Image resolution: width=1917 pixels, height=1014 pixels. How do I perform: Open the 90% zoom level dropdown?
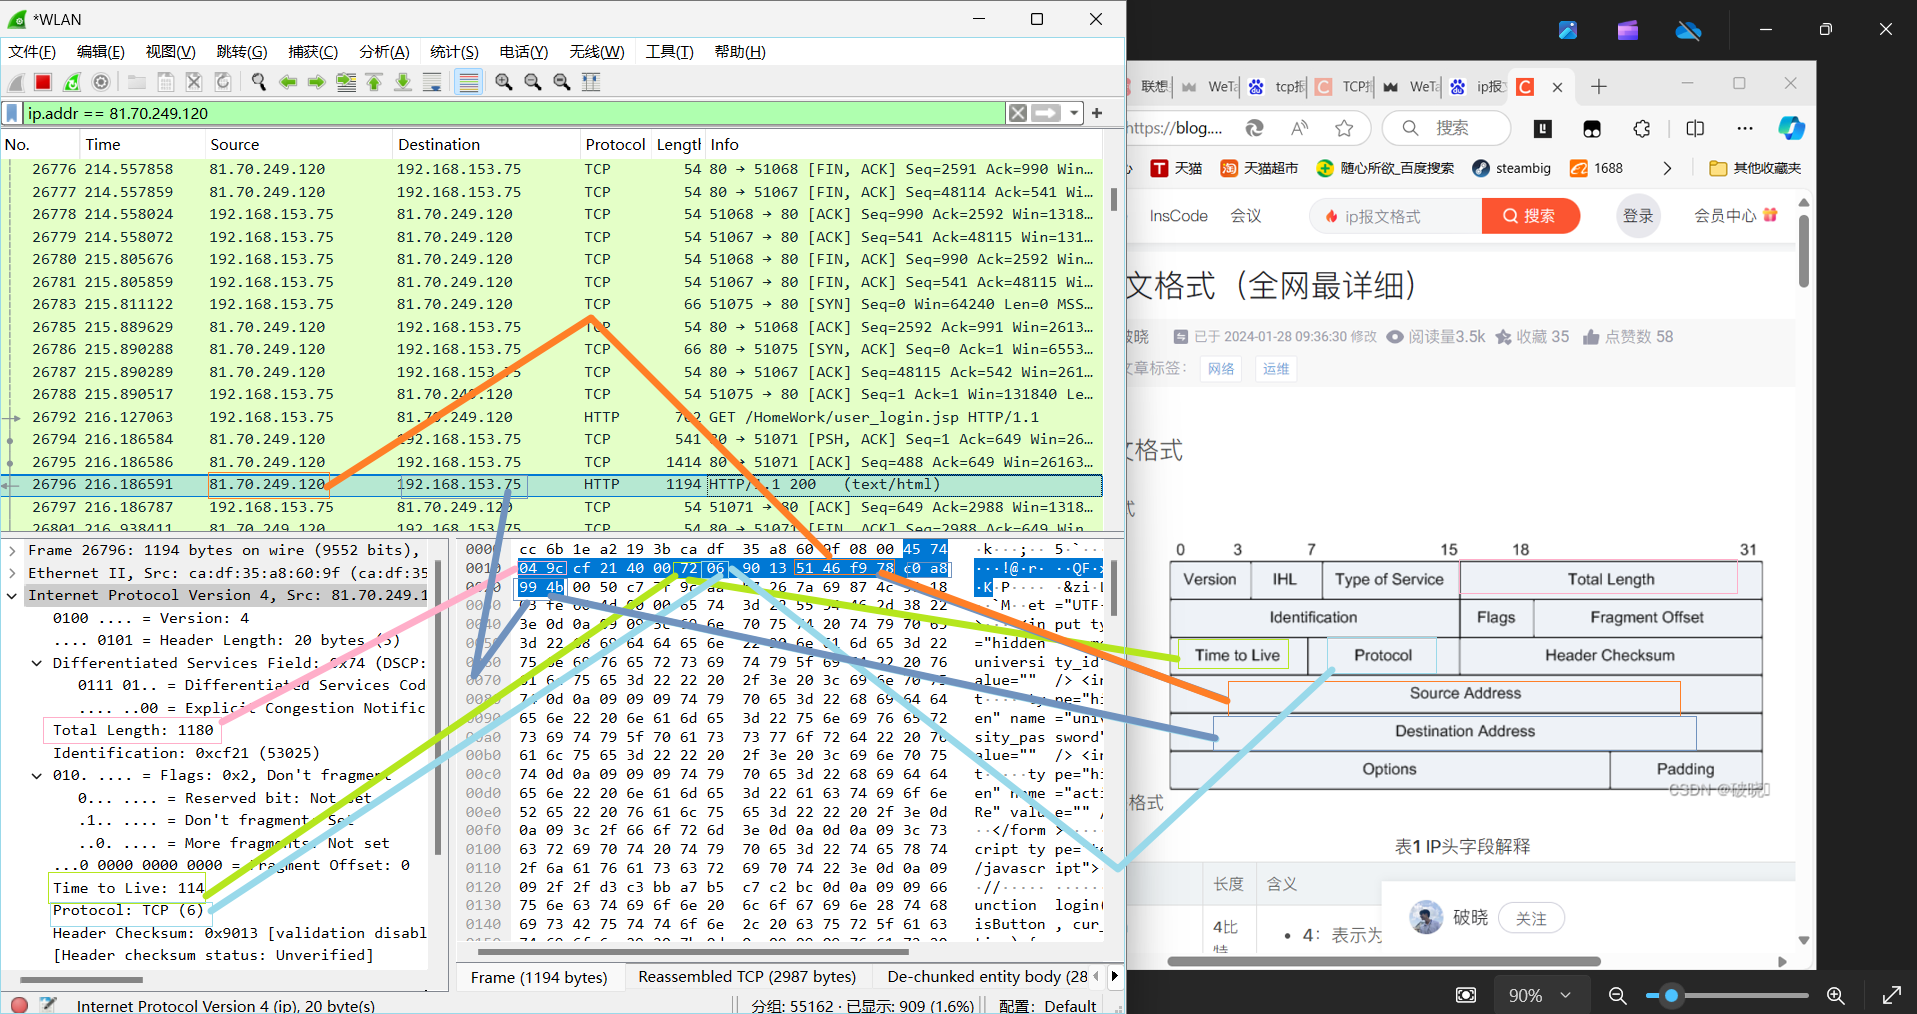click(x=1539, y=995)
